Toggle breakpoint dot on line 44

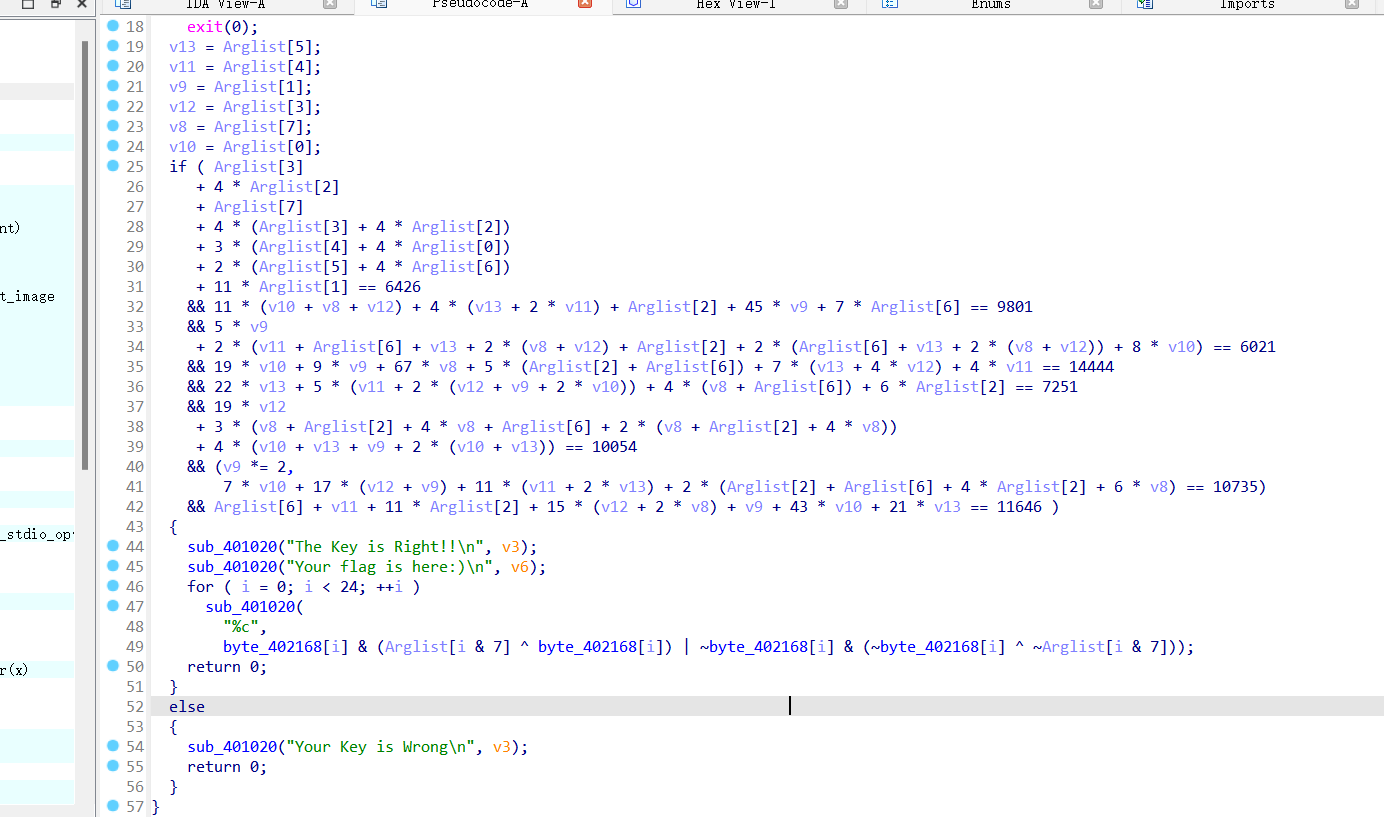(113, 546)
